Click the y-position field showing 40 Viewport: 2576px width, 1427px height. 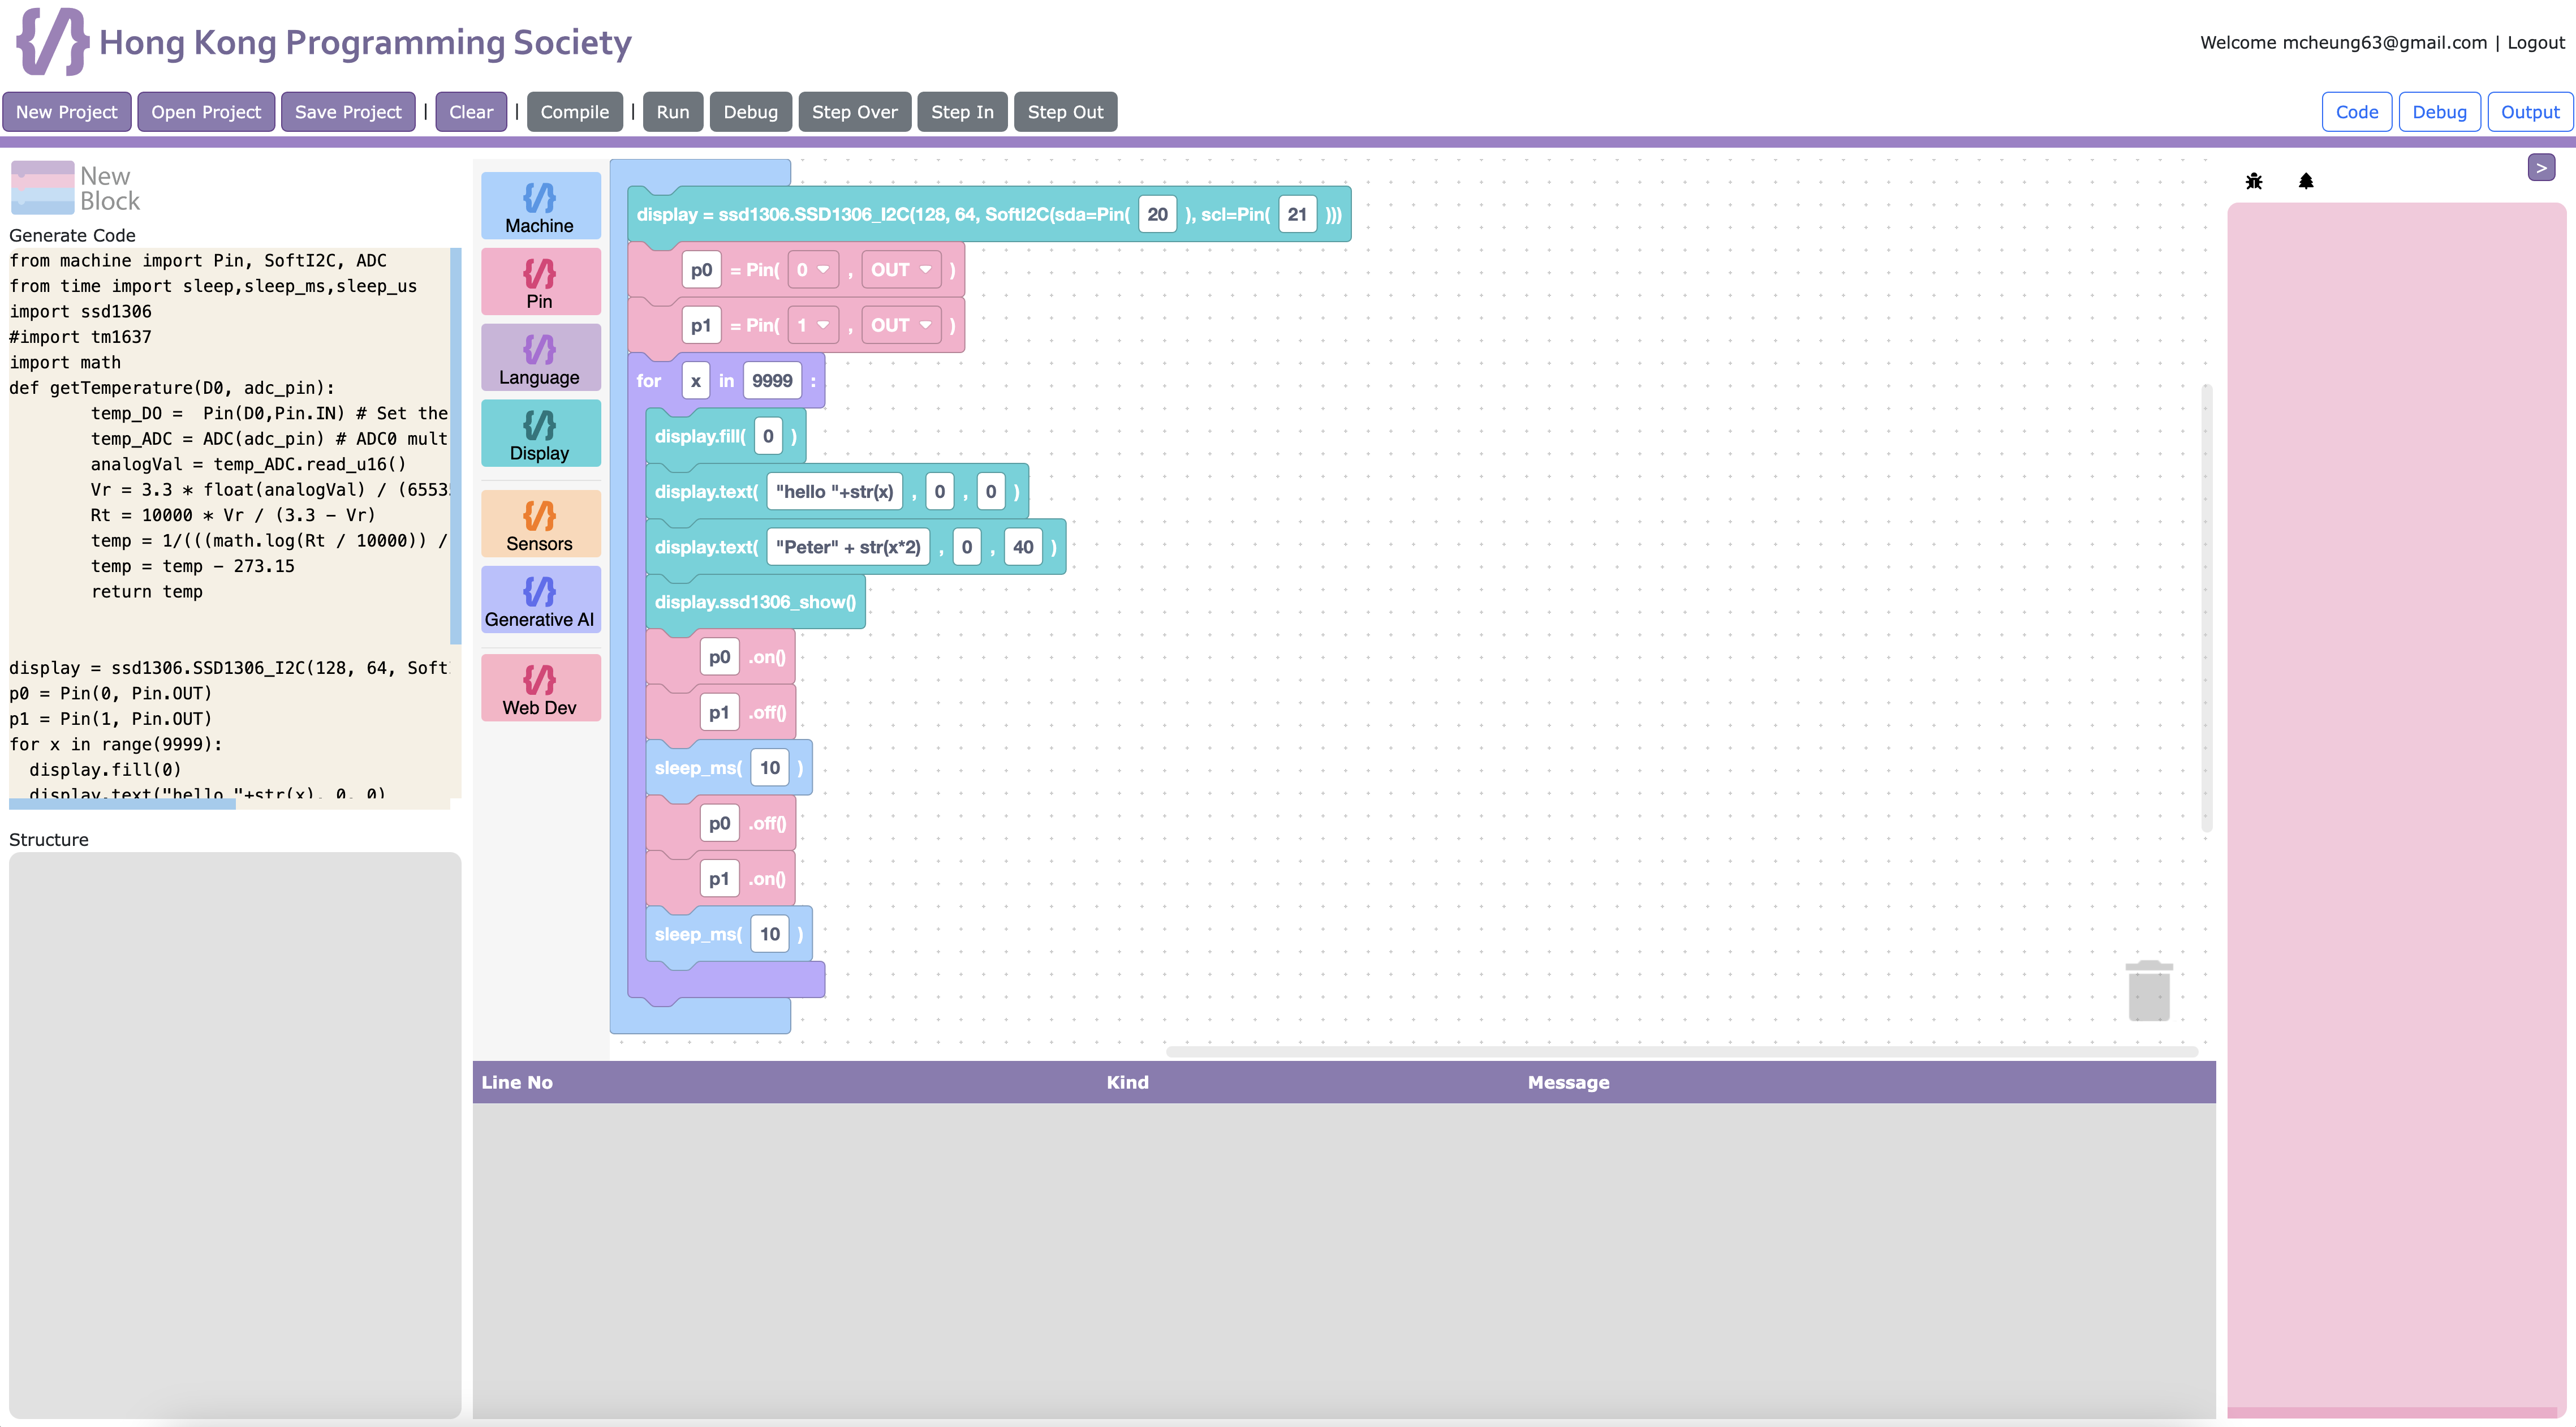(x=1023, y=547)
